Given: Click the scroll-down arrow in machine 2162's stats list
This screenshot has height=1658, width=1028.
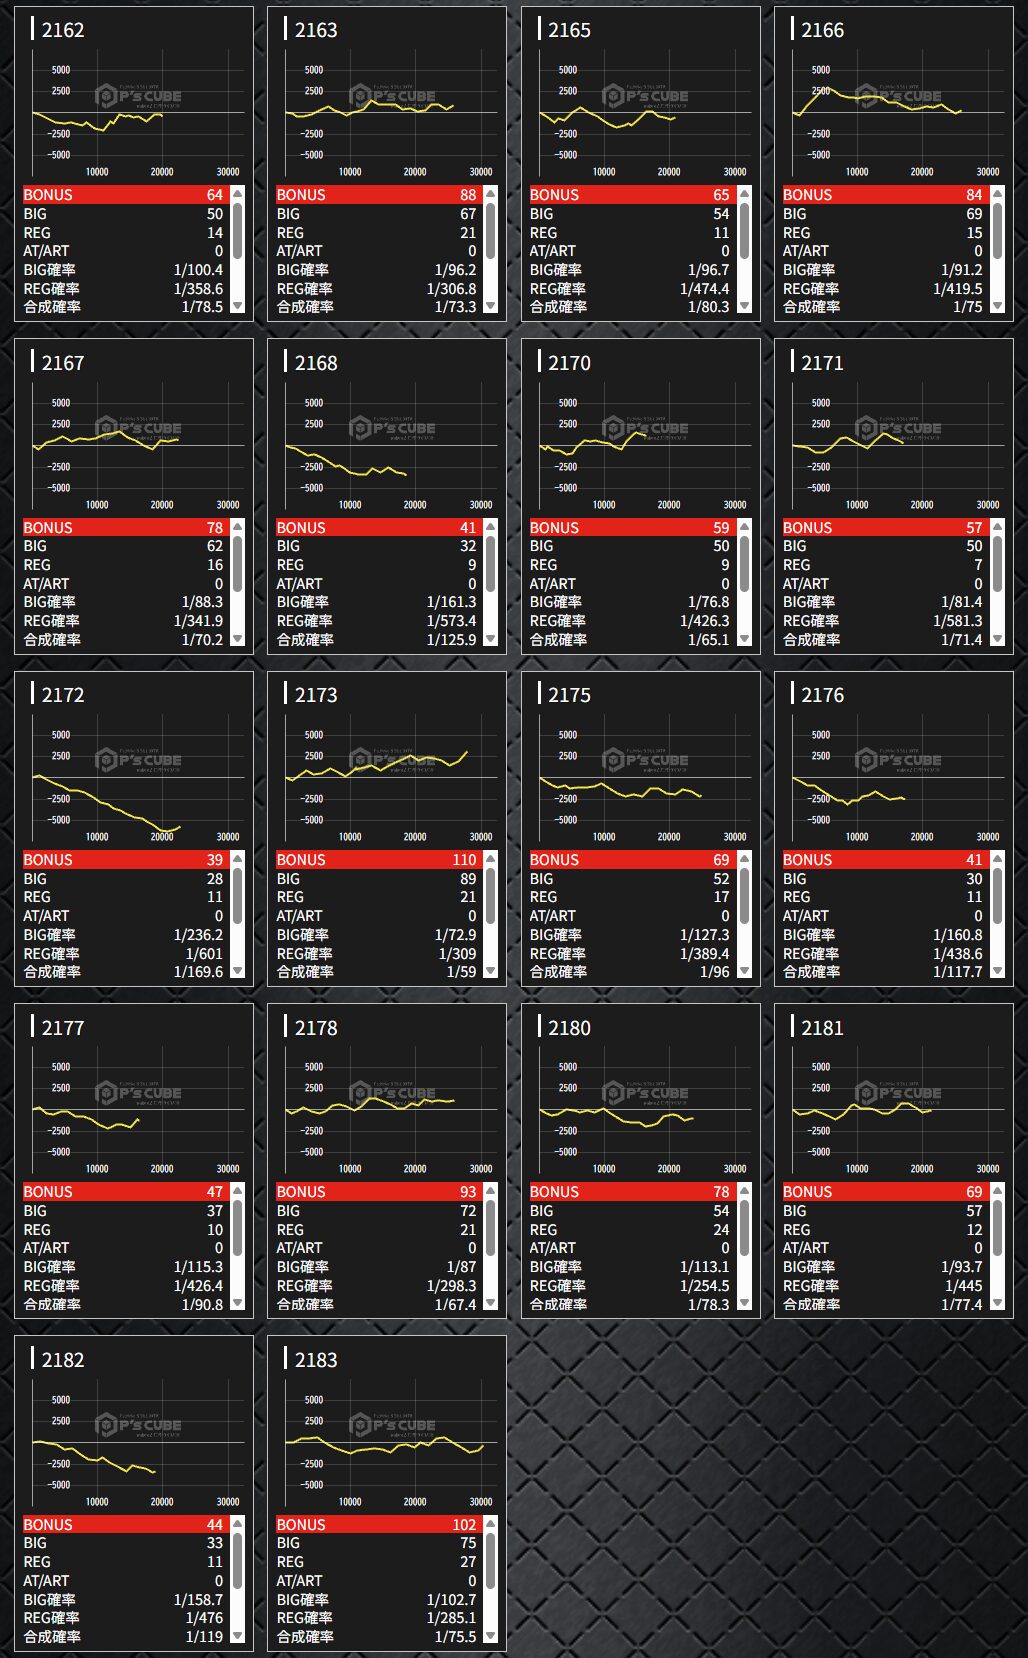Looking at the screenshot, I should 237,306.
